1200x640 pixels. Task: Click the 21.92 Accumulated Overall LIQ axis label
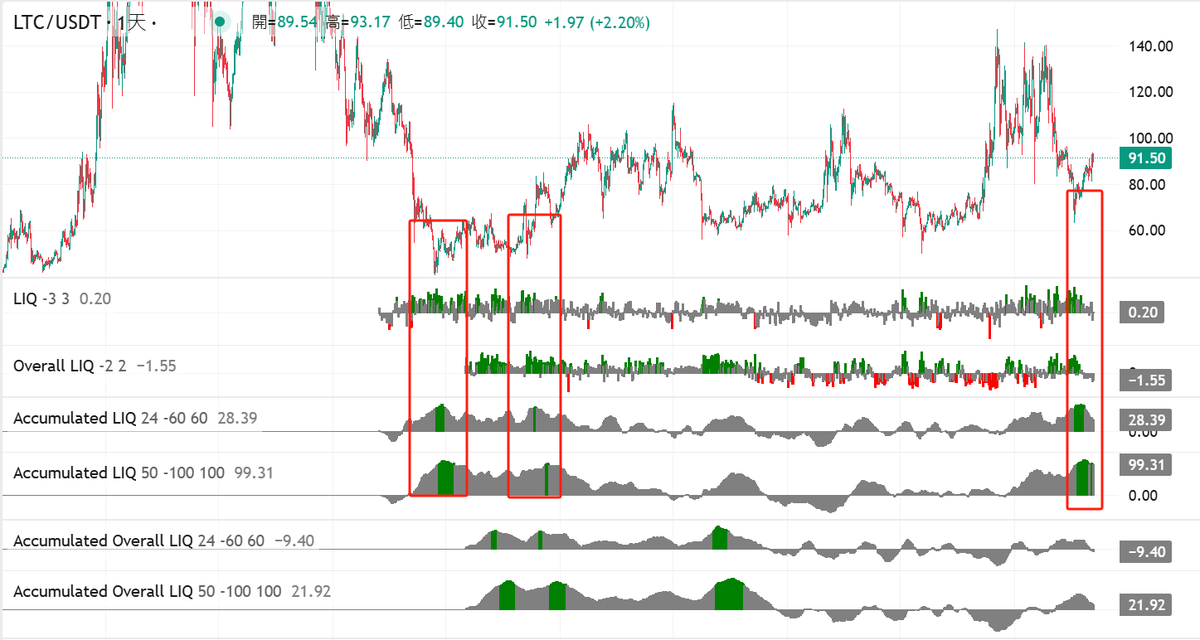coord(1148,605)
